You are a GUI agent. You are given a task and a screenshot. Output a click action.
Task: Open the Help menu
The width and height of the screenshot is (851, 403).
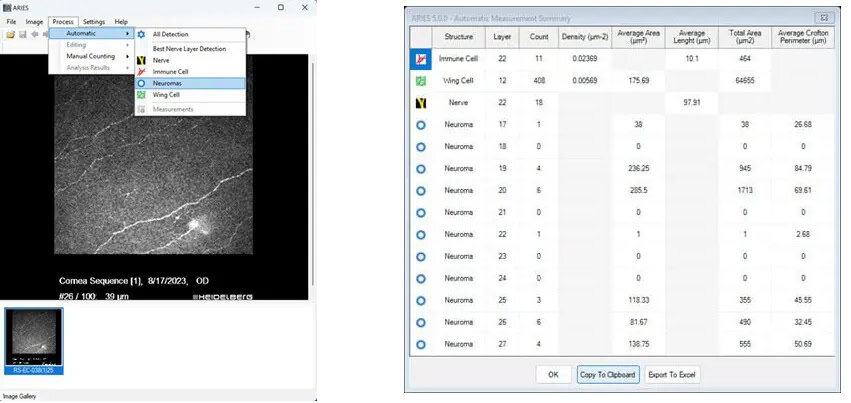121,22
